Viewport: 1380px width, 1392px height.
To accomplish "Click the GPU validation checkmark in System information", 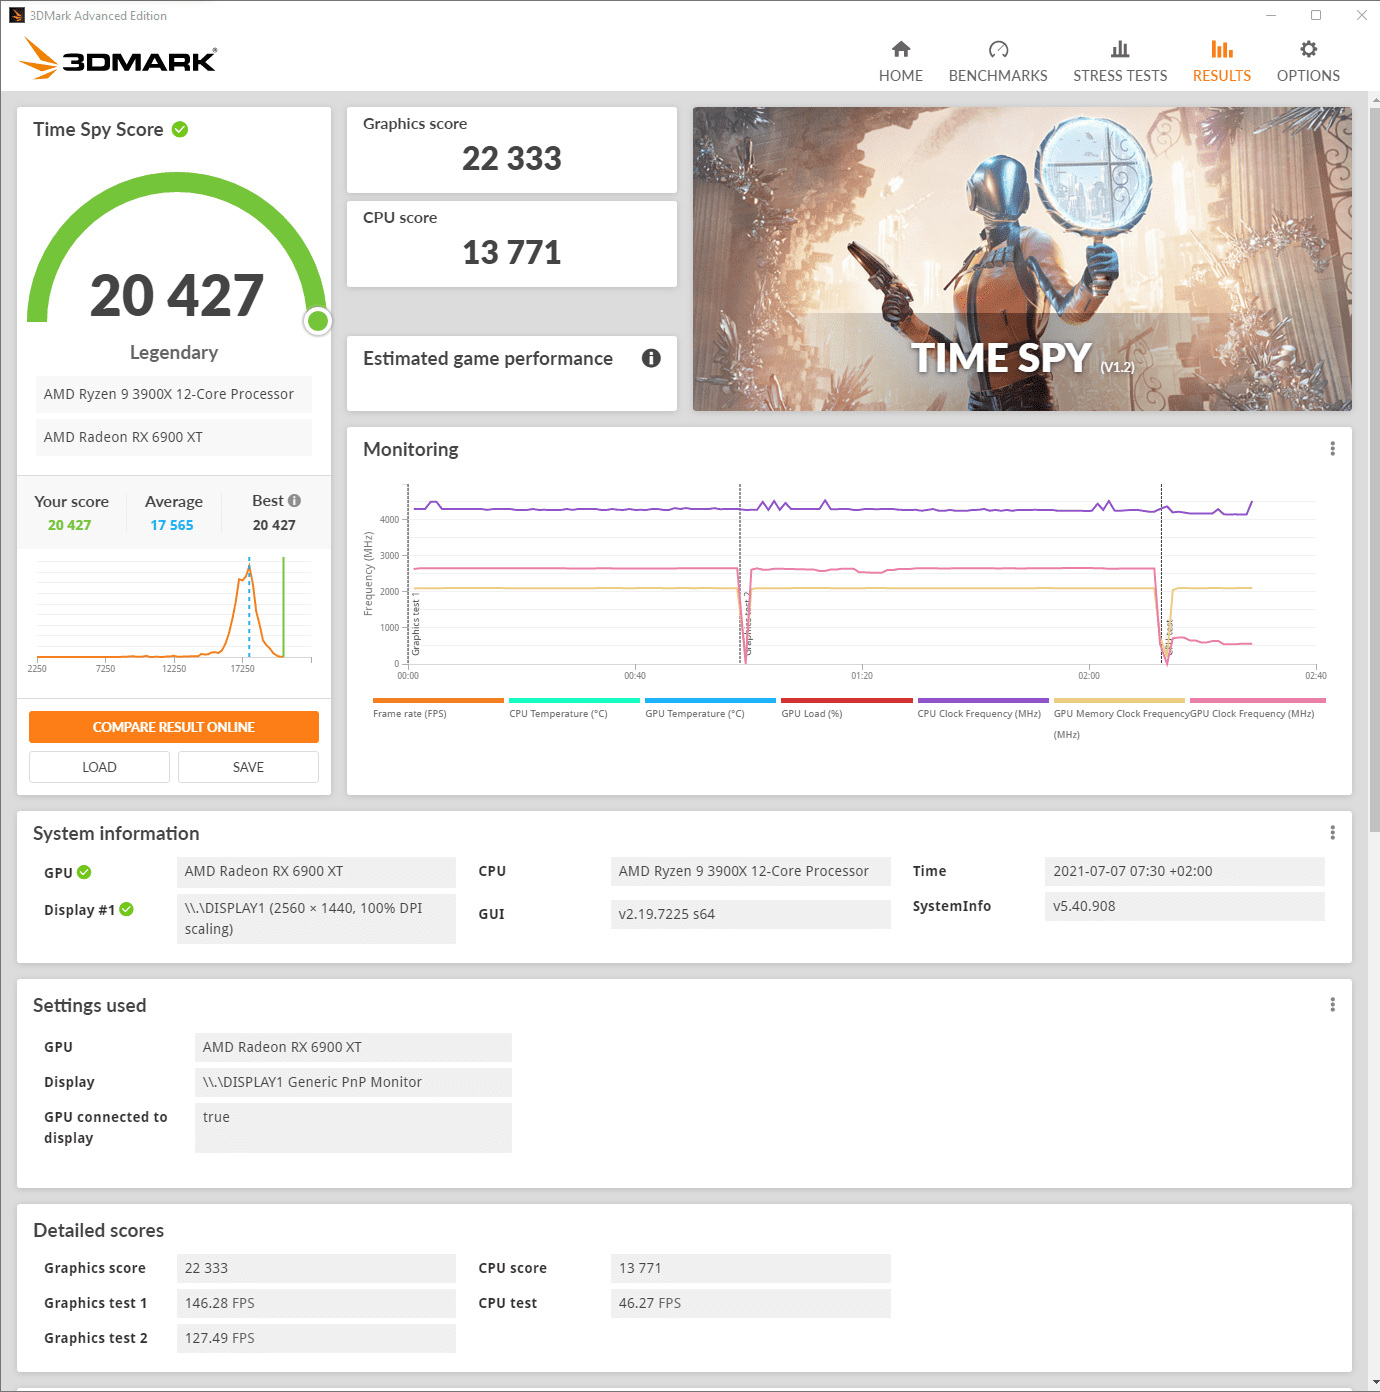I will coord(84,872).
